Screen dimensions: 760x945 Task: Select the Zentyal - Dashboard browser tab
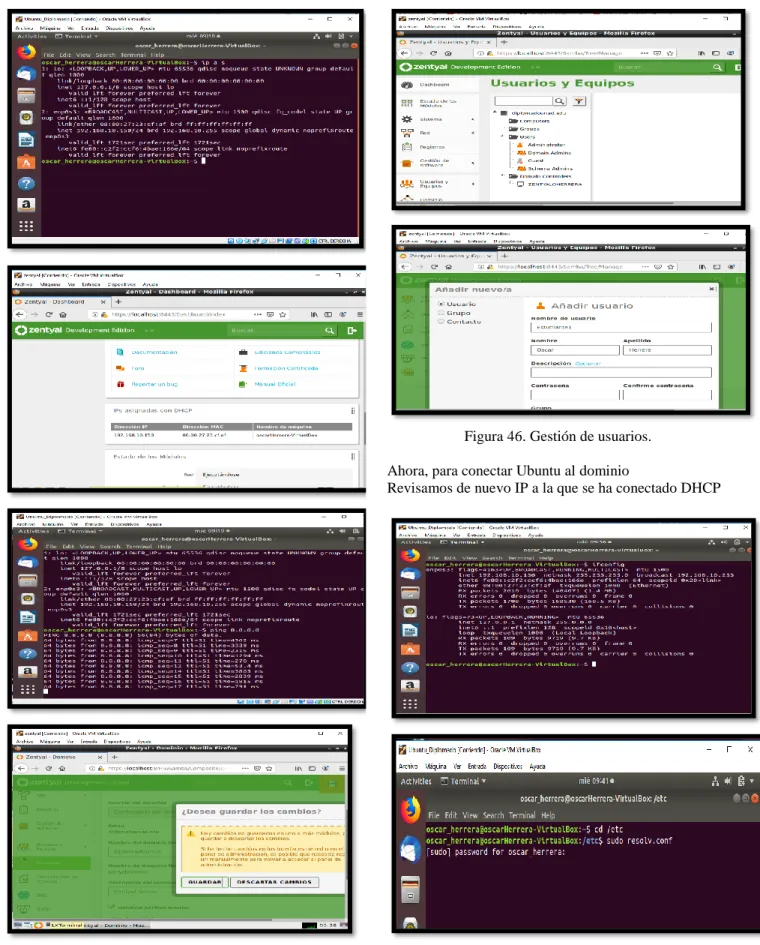(60, 301)
